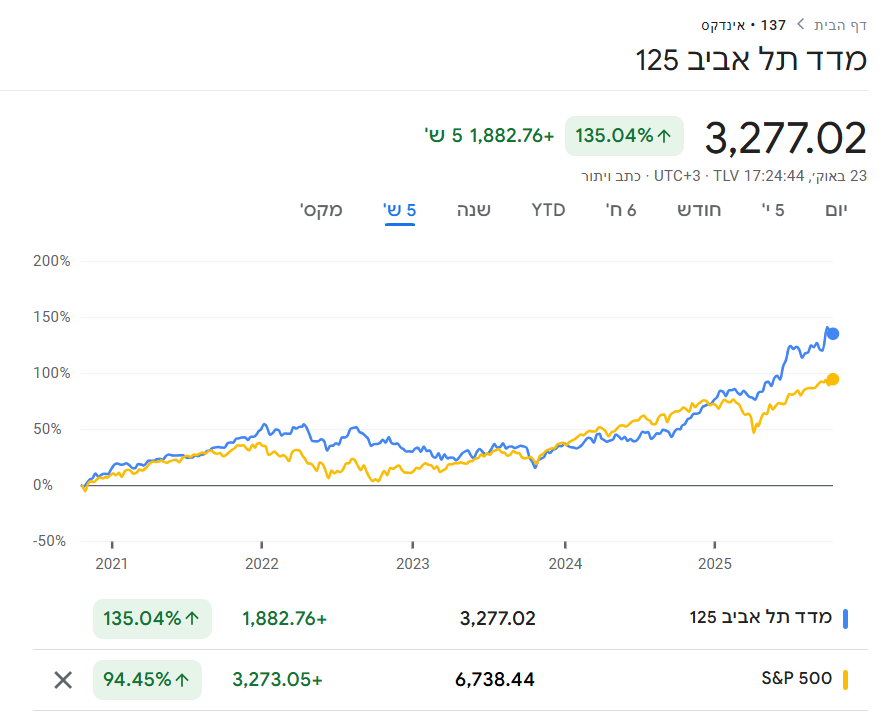This screenshot has height=722, width=888.
Task: Click the yellow color marker beside S&P 500
Action: pos(846,680)
